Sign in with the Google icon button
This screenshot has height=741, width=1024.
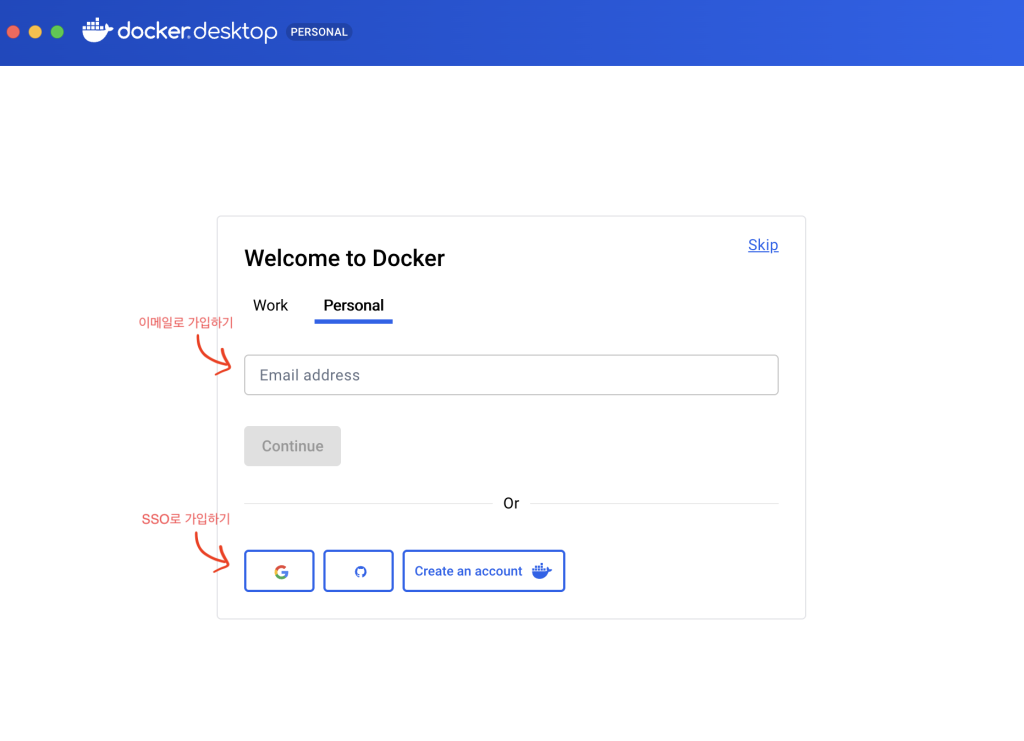279,571
